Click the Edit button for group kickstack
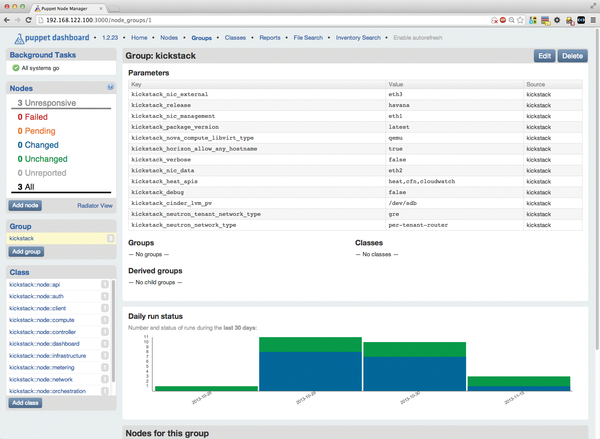Image resolution: width=600 pixels, height=439 pixels. click(544, 56)
